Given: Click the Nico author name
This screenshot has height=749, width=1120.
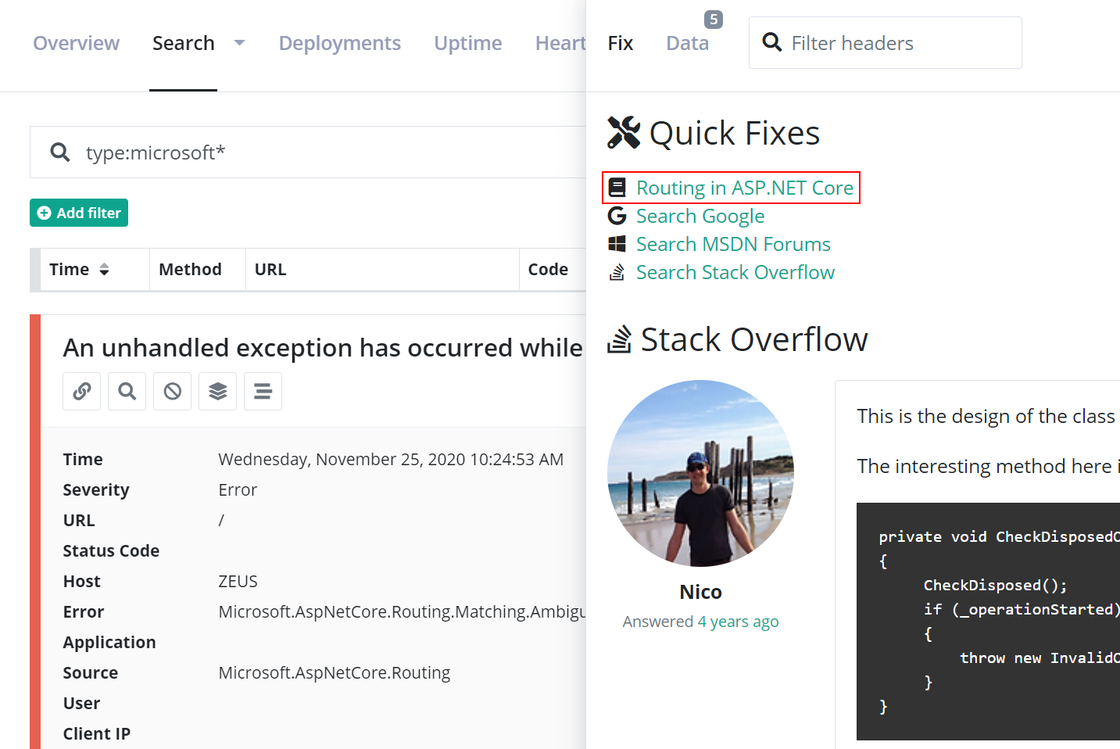Looking at the screenshot, I should (700, 592).
